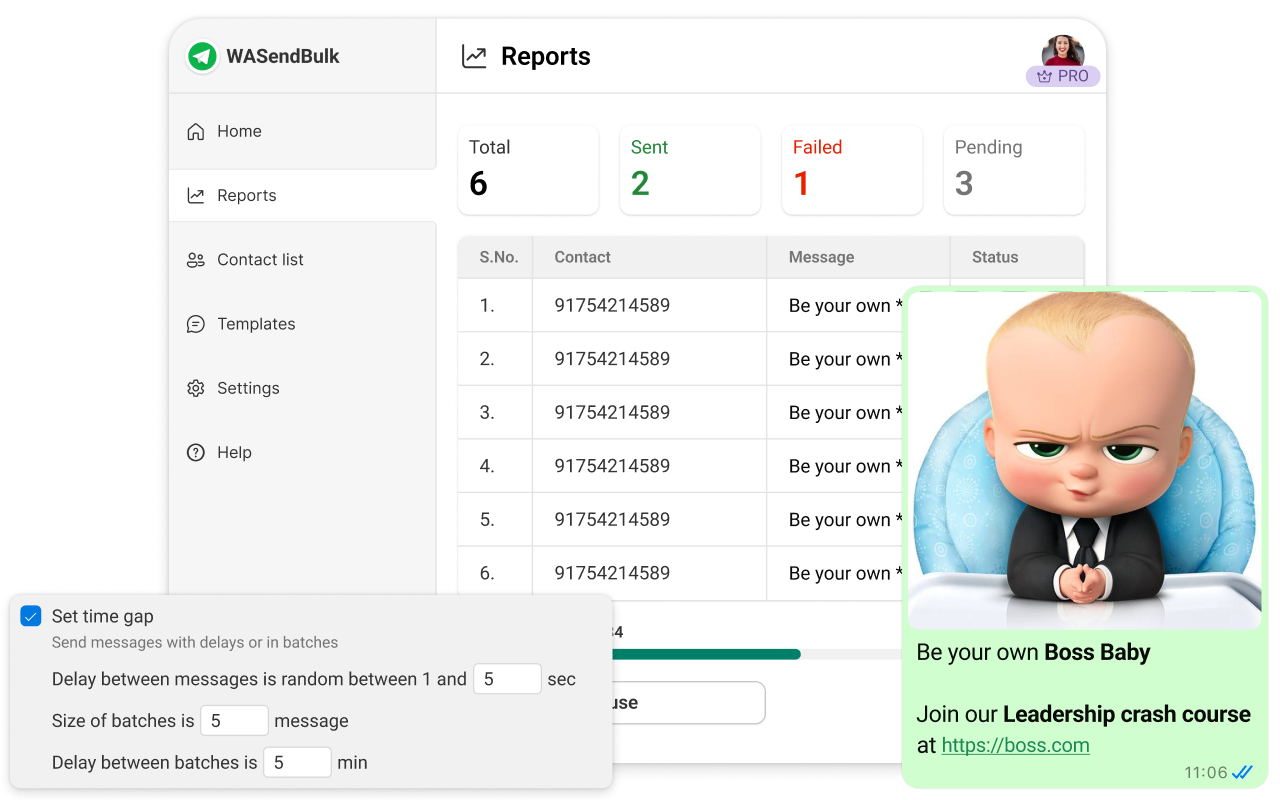The height and width of the screenshot is (800, 1280).
Task: Select the Sent messages card
Action: tap(690, 170)
